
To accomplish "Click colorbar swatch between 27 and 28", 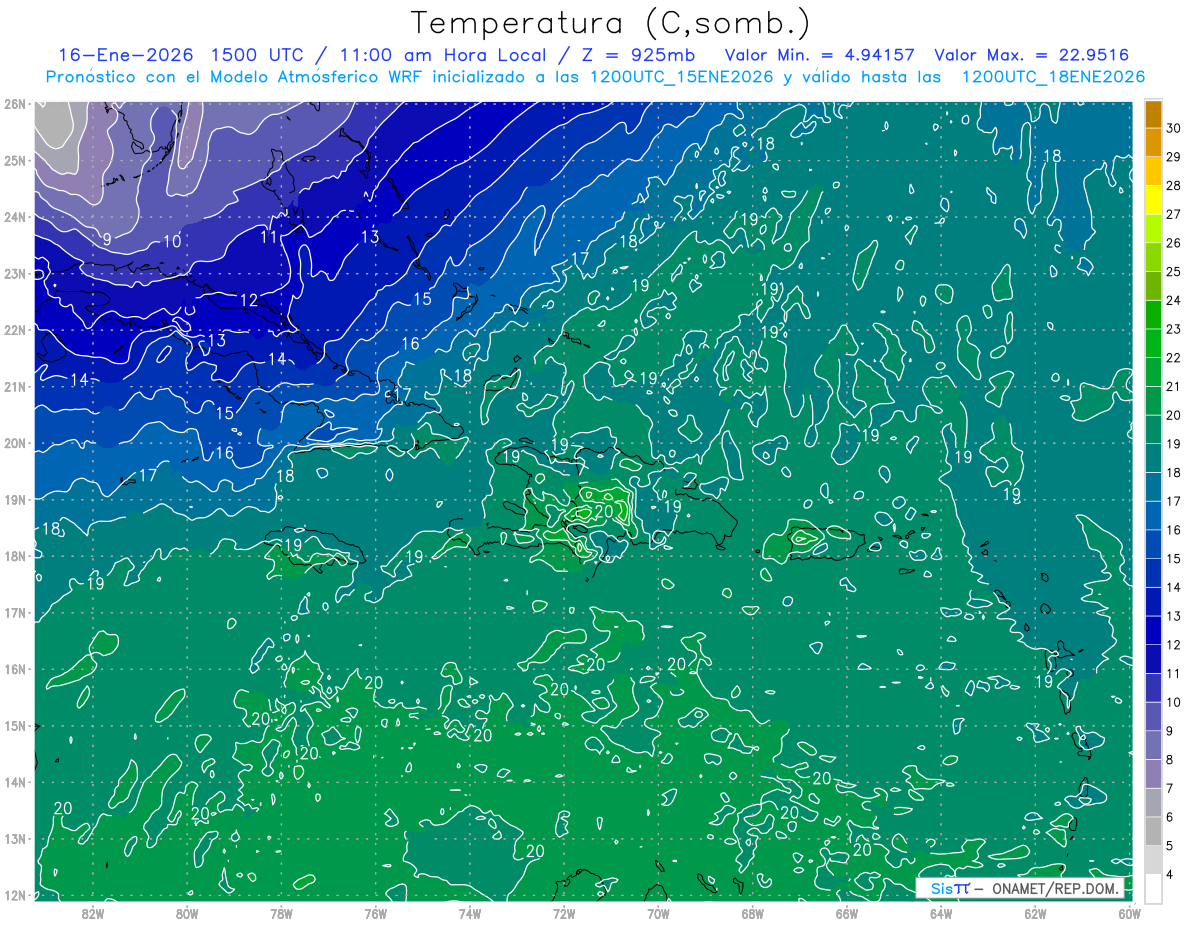I will click(1153, 200).
